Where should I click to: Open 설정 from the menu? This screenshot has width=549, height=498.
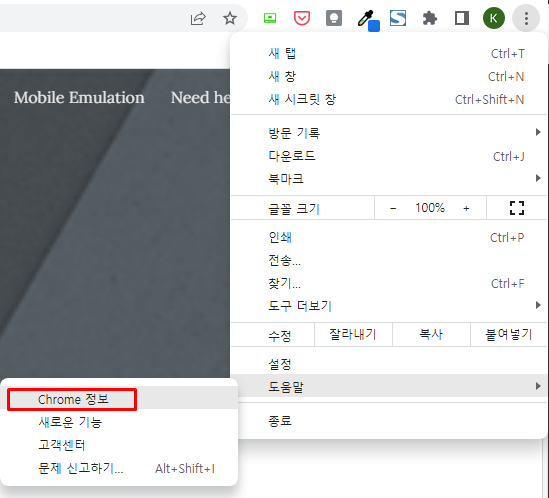(389, 364)
